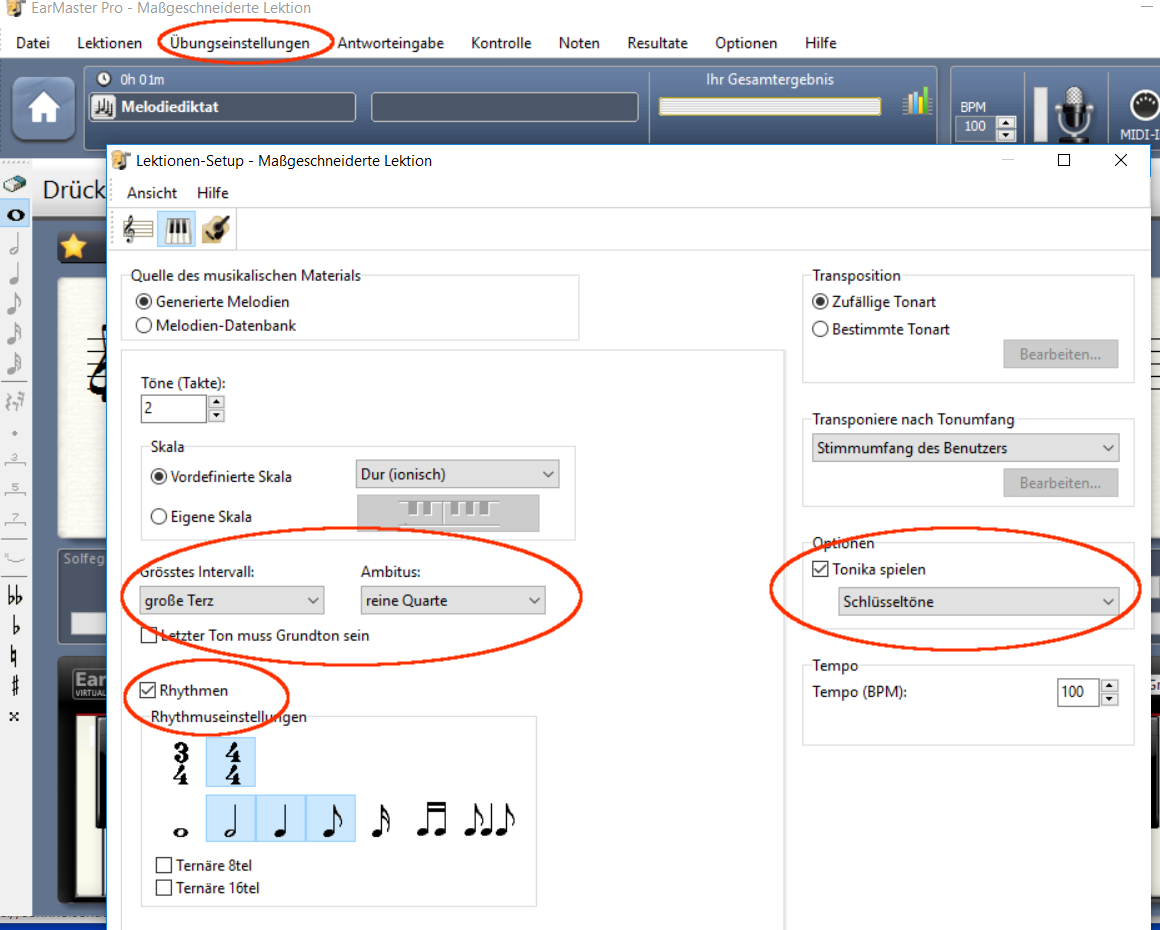Enable the beamed eighth notes rhythm value

(x=431, y=819)
